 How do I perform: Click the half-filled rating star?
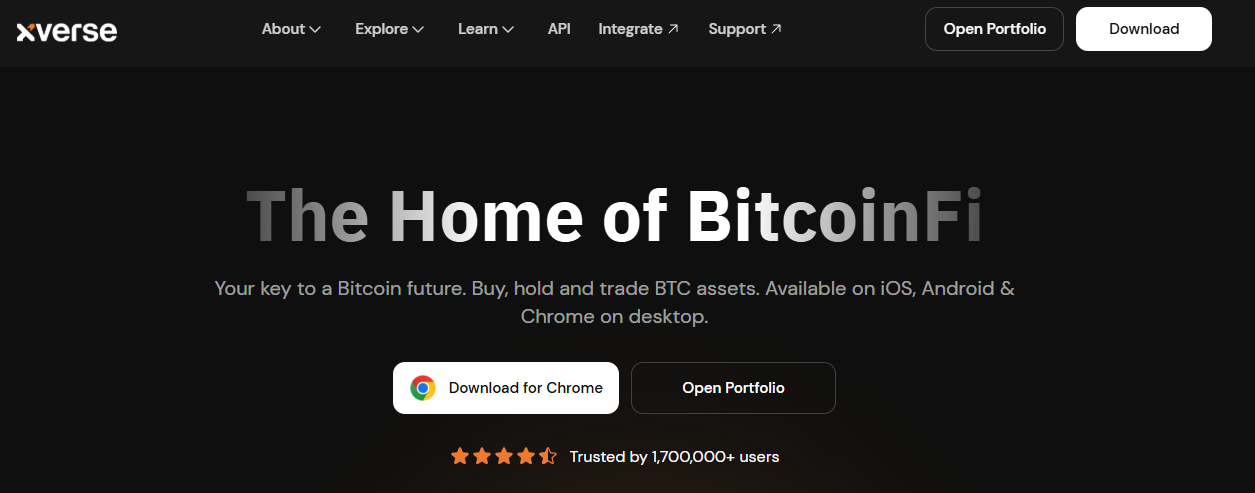[x=548, y=457]
